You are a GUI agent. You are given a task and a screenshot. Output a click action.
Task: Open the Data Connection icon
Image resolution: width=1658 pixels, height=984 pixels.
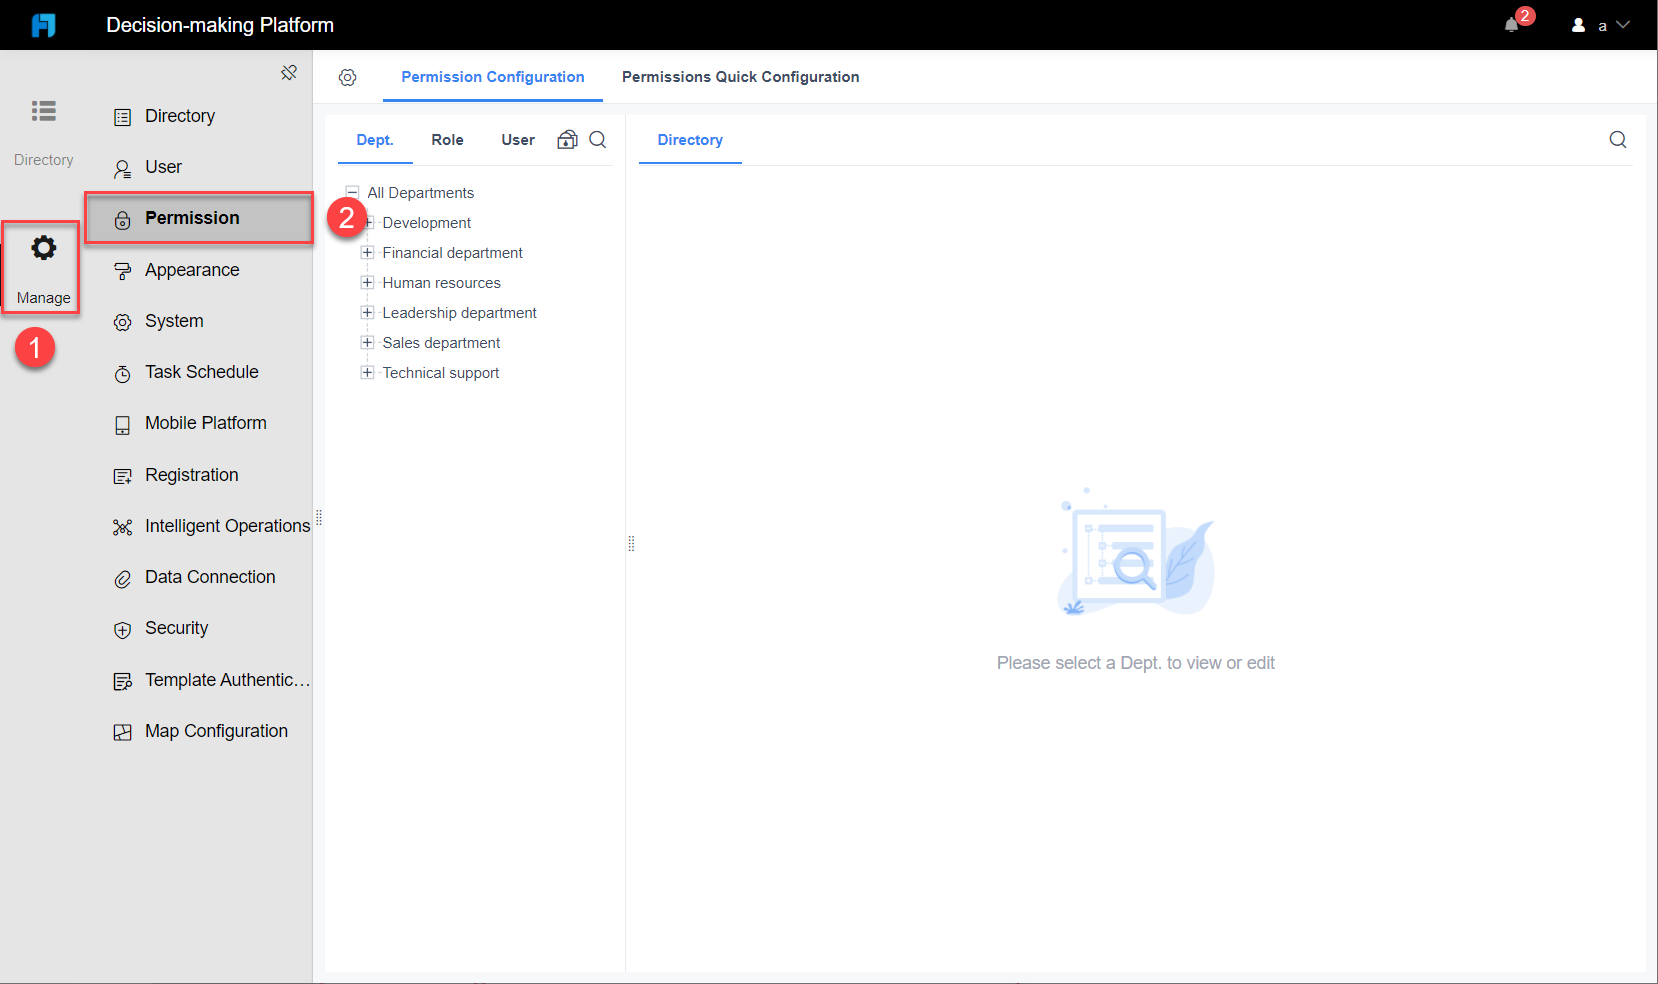pos(122,578)
